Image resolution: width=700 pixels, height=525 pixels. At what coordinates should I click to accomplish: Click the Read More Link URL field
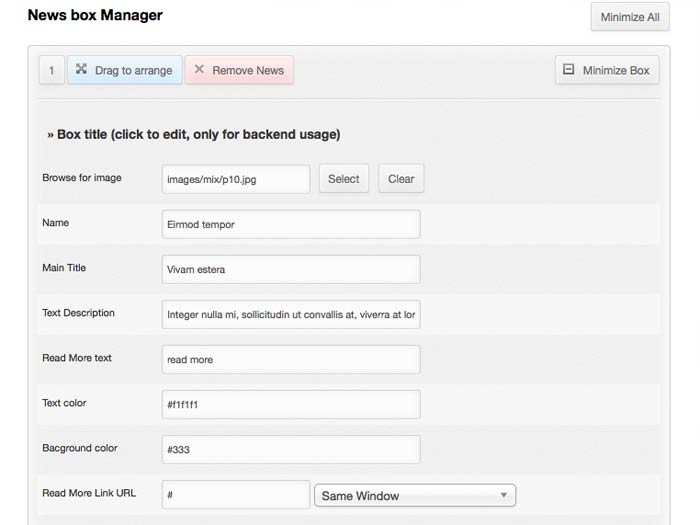click(236, 495)
